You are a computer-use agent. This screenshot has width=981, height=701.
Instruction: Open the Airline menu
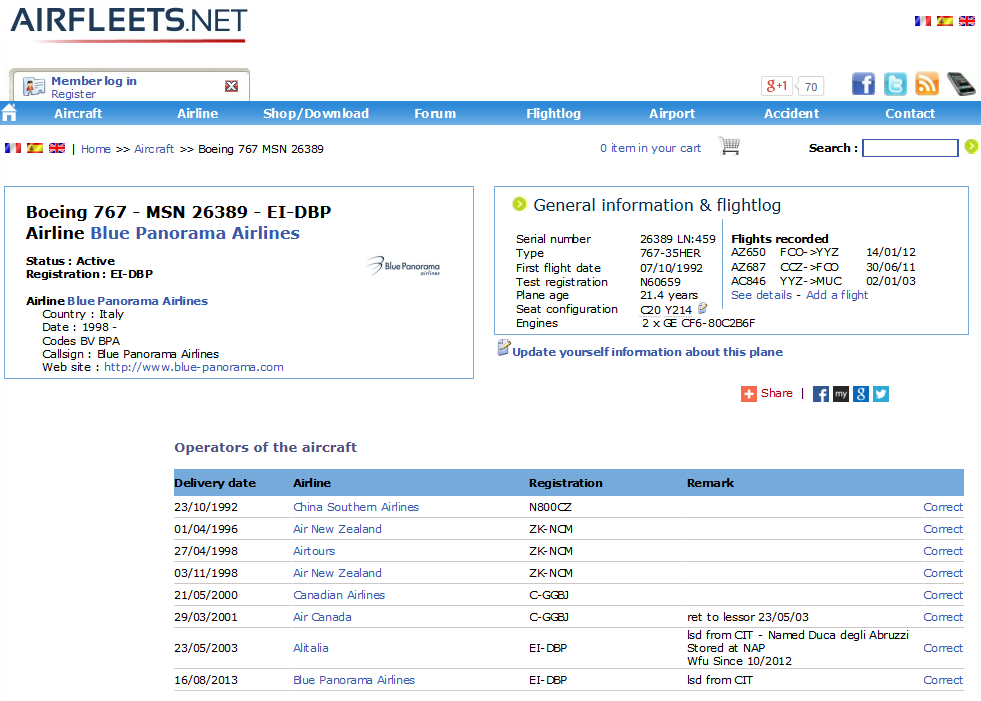(x=198, y=113)
